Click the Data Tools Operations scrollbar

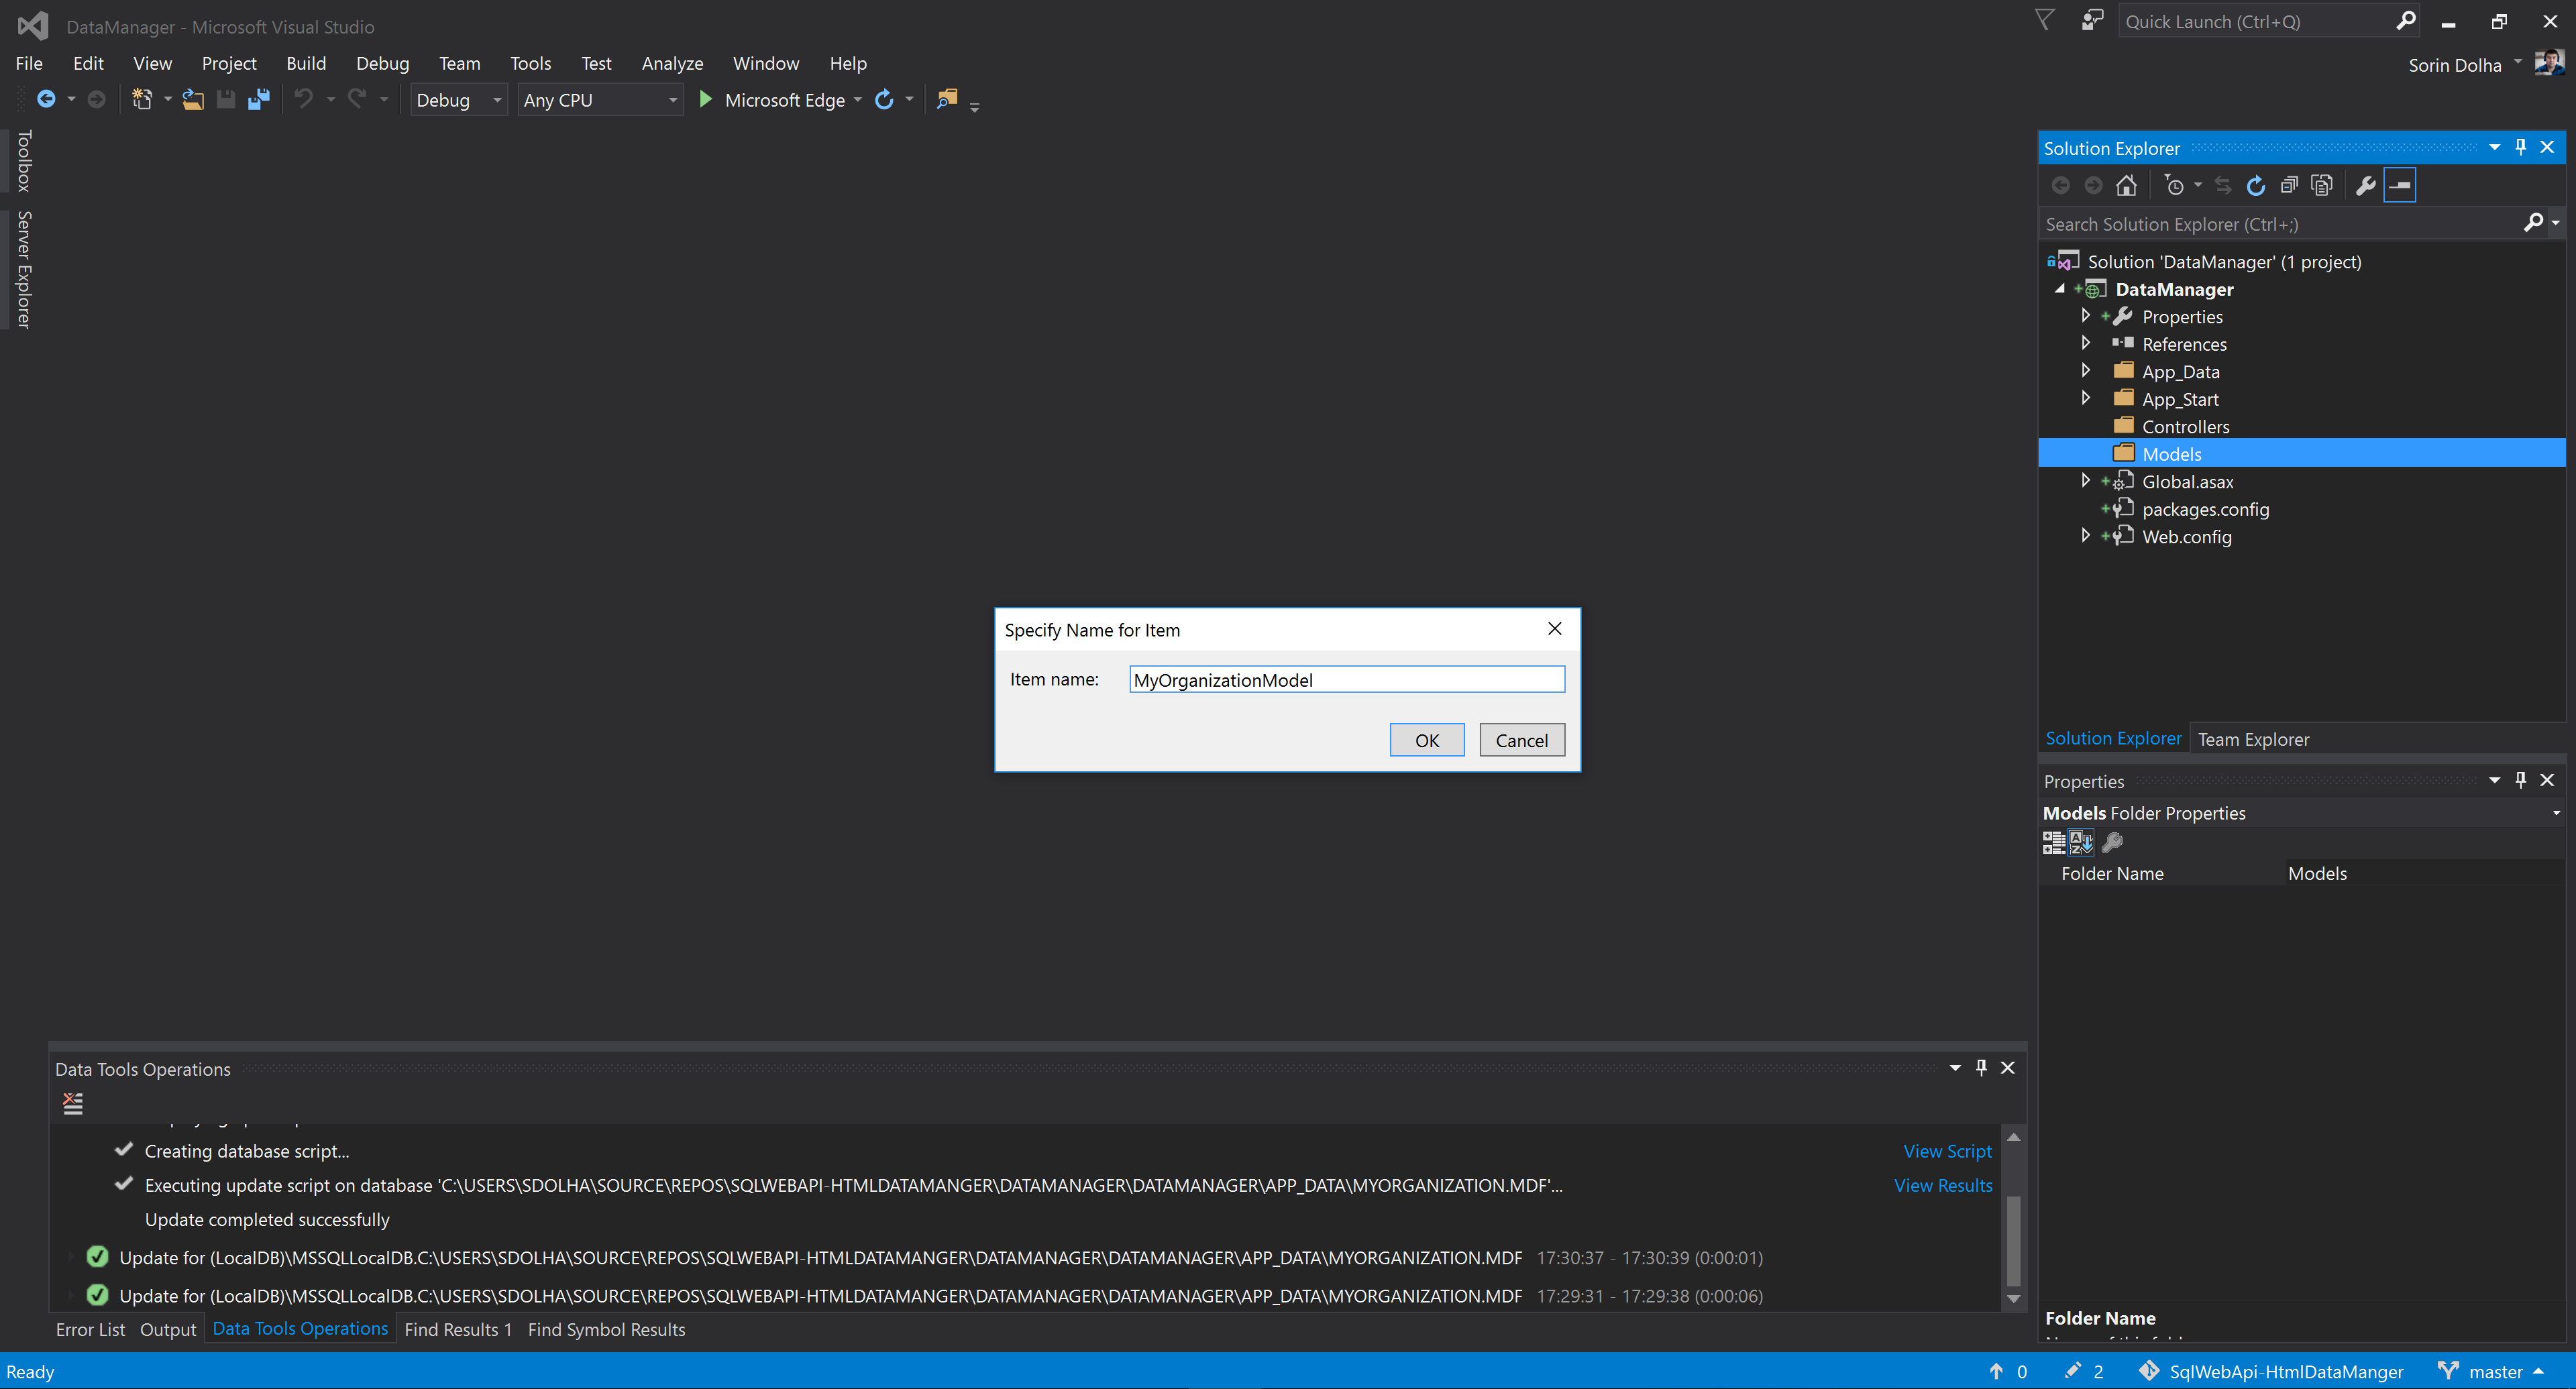(2013, 1240)
